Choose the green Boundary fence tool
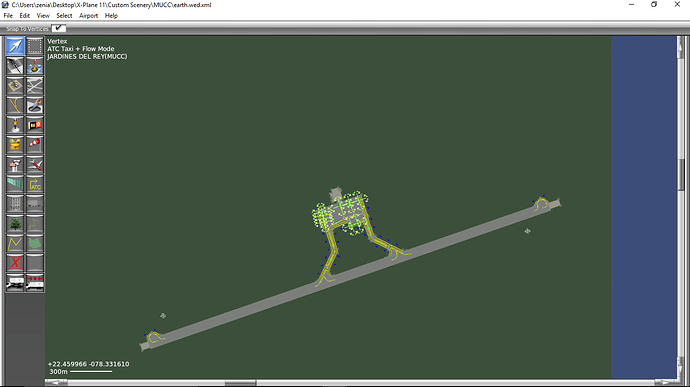 click(15, 184)
